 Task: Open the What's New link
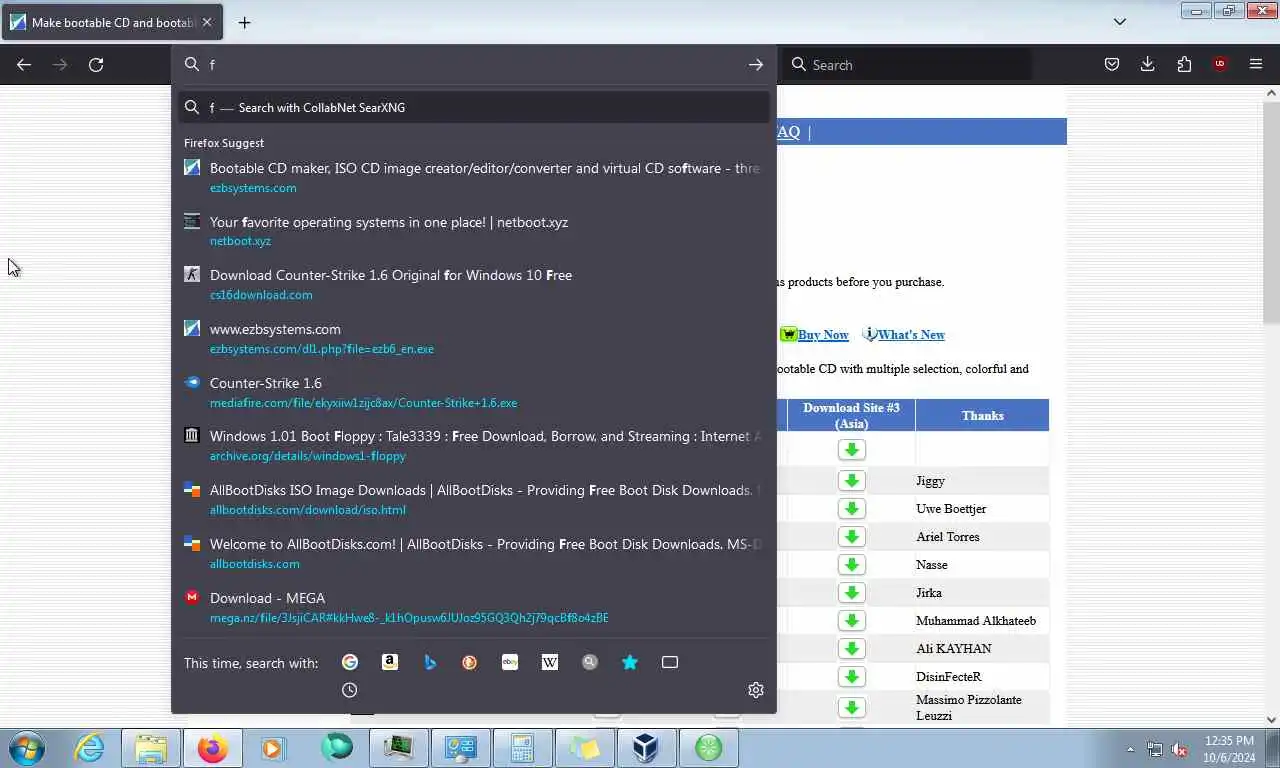tap(911, 335)
